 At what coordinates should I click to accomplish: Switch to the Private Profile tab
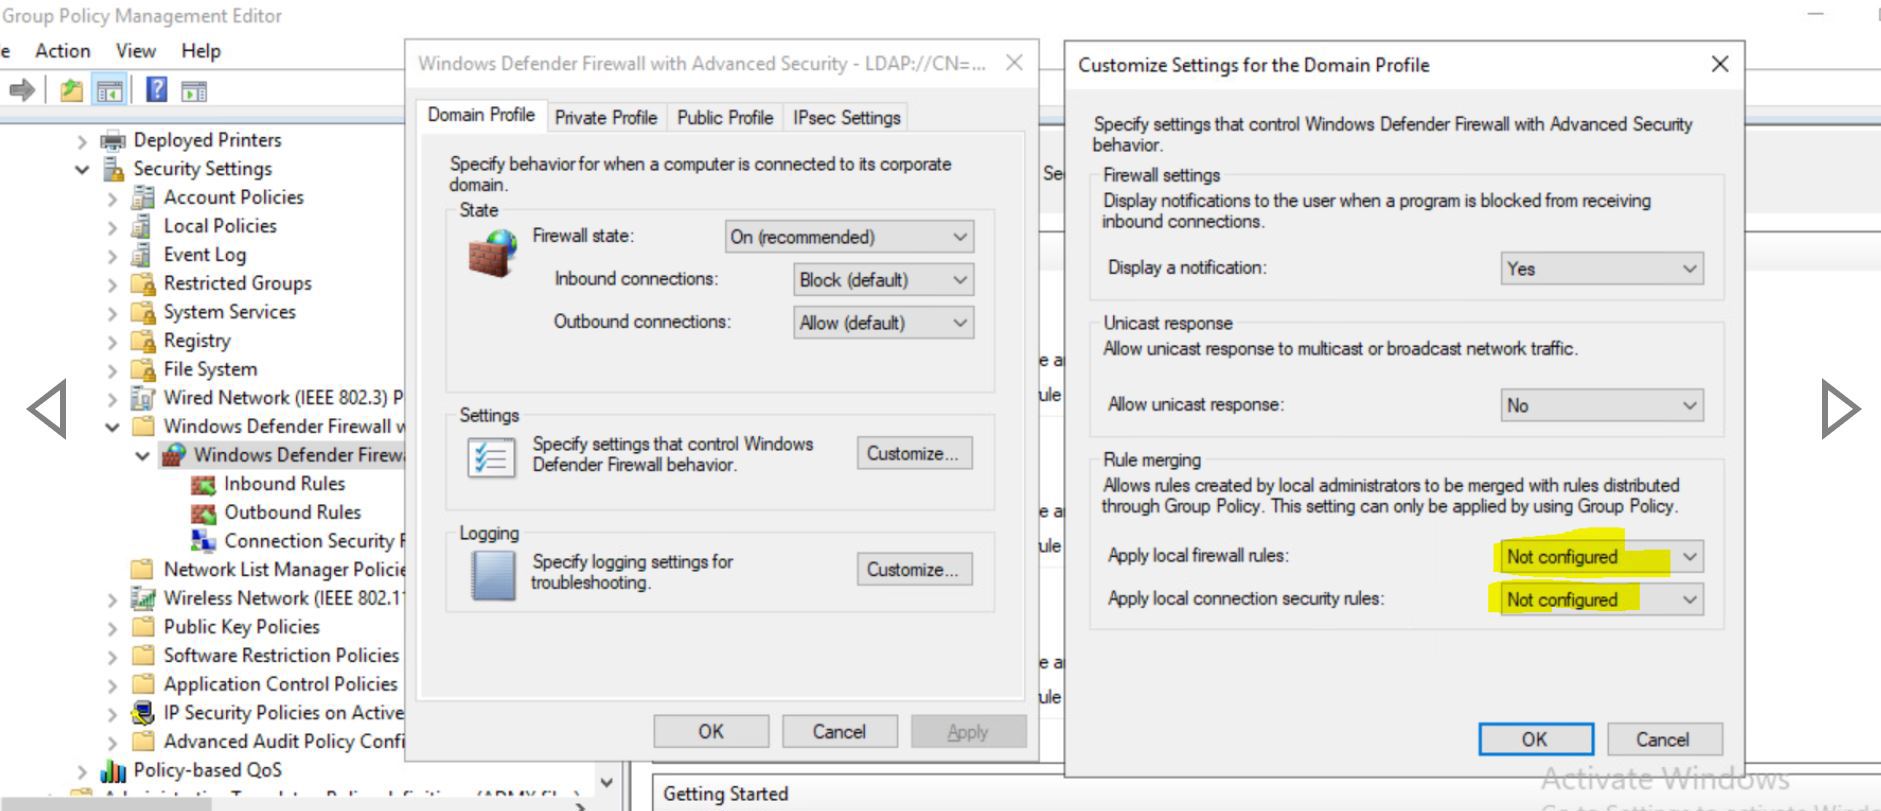(x=606, y=117)
